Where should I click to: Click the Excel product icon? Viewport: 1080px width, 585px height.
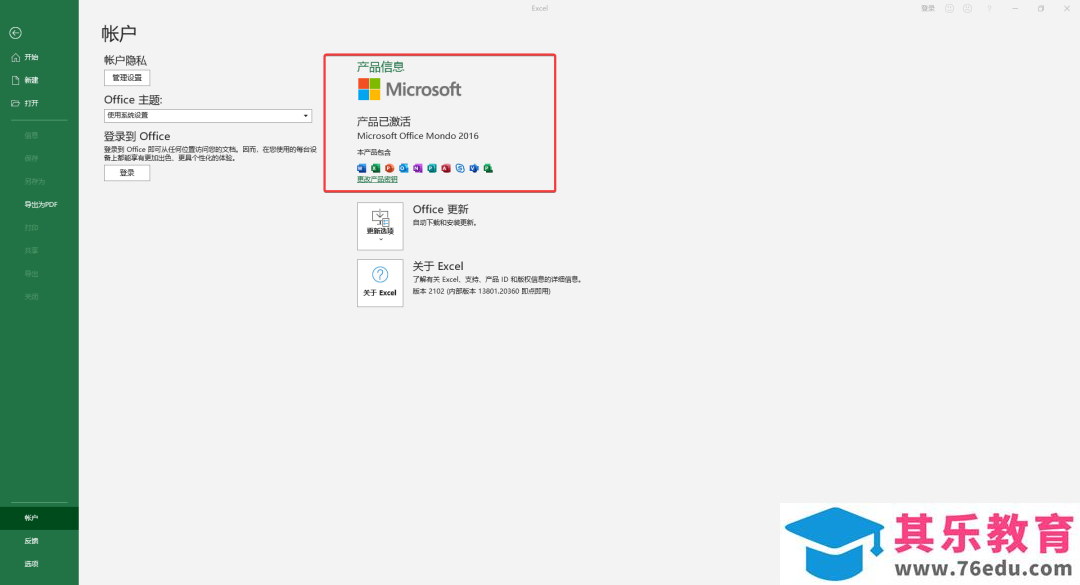[375, 168]
